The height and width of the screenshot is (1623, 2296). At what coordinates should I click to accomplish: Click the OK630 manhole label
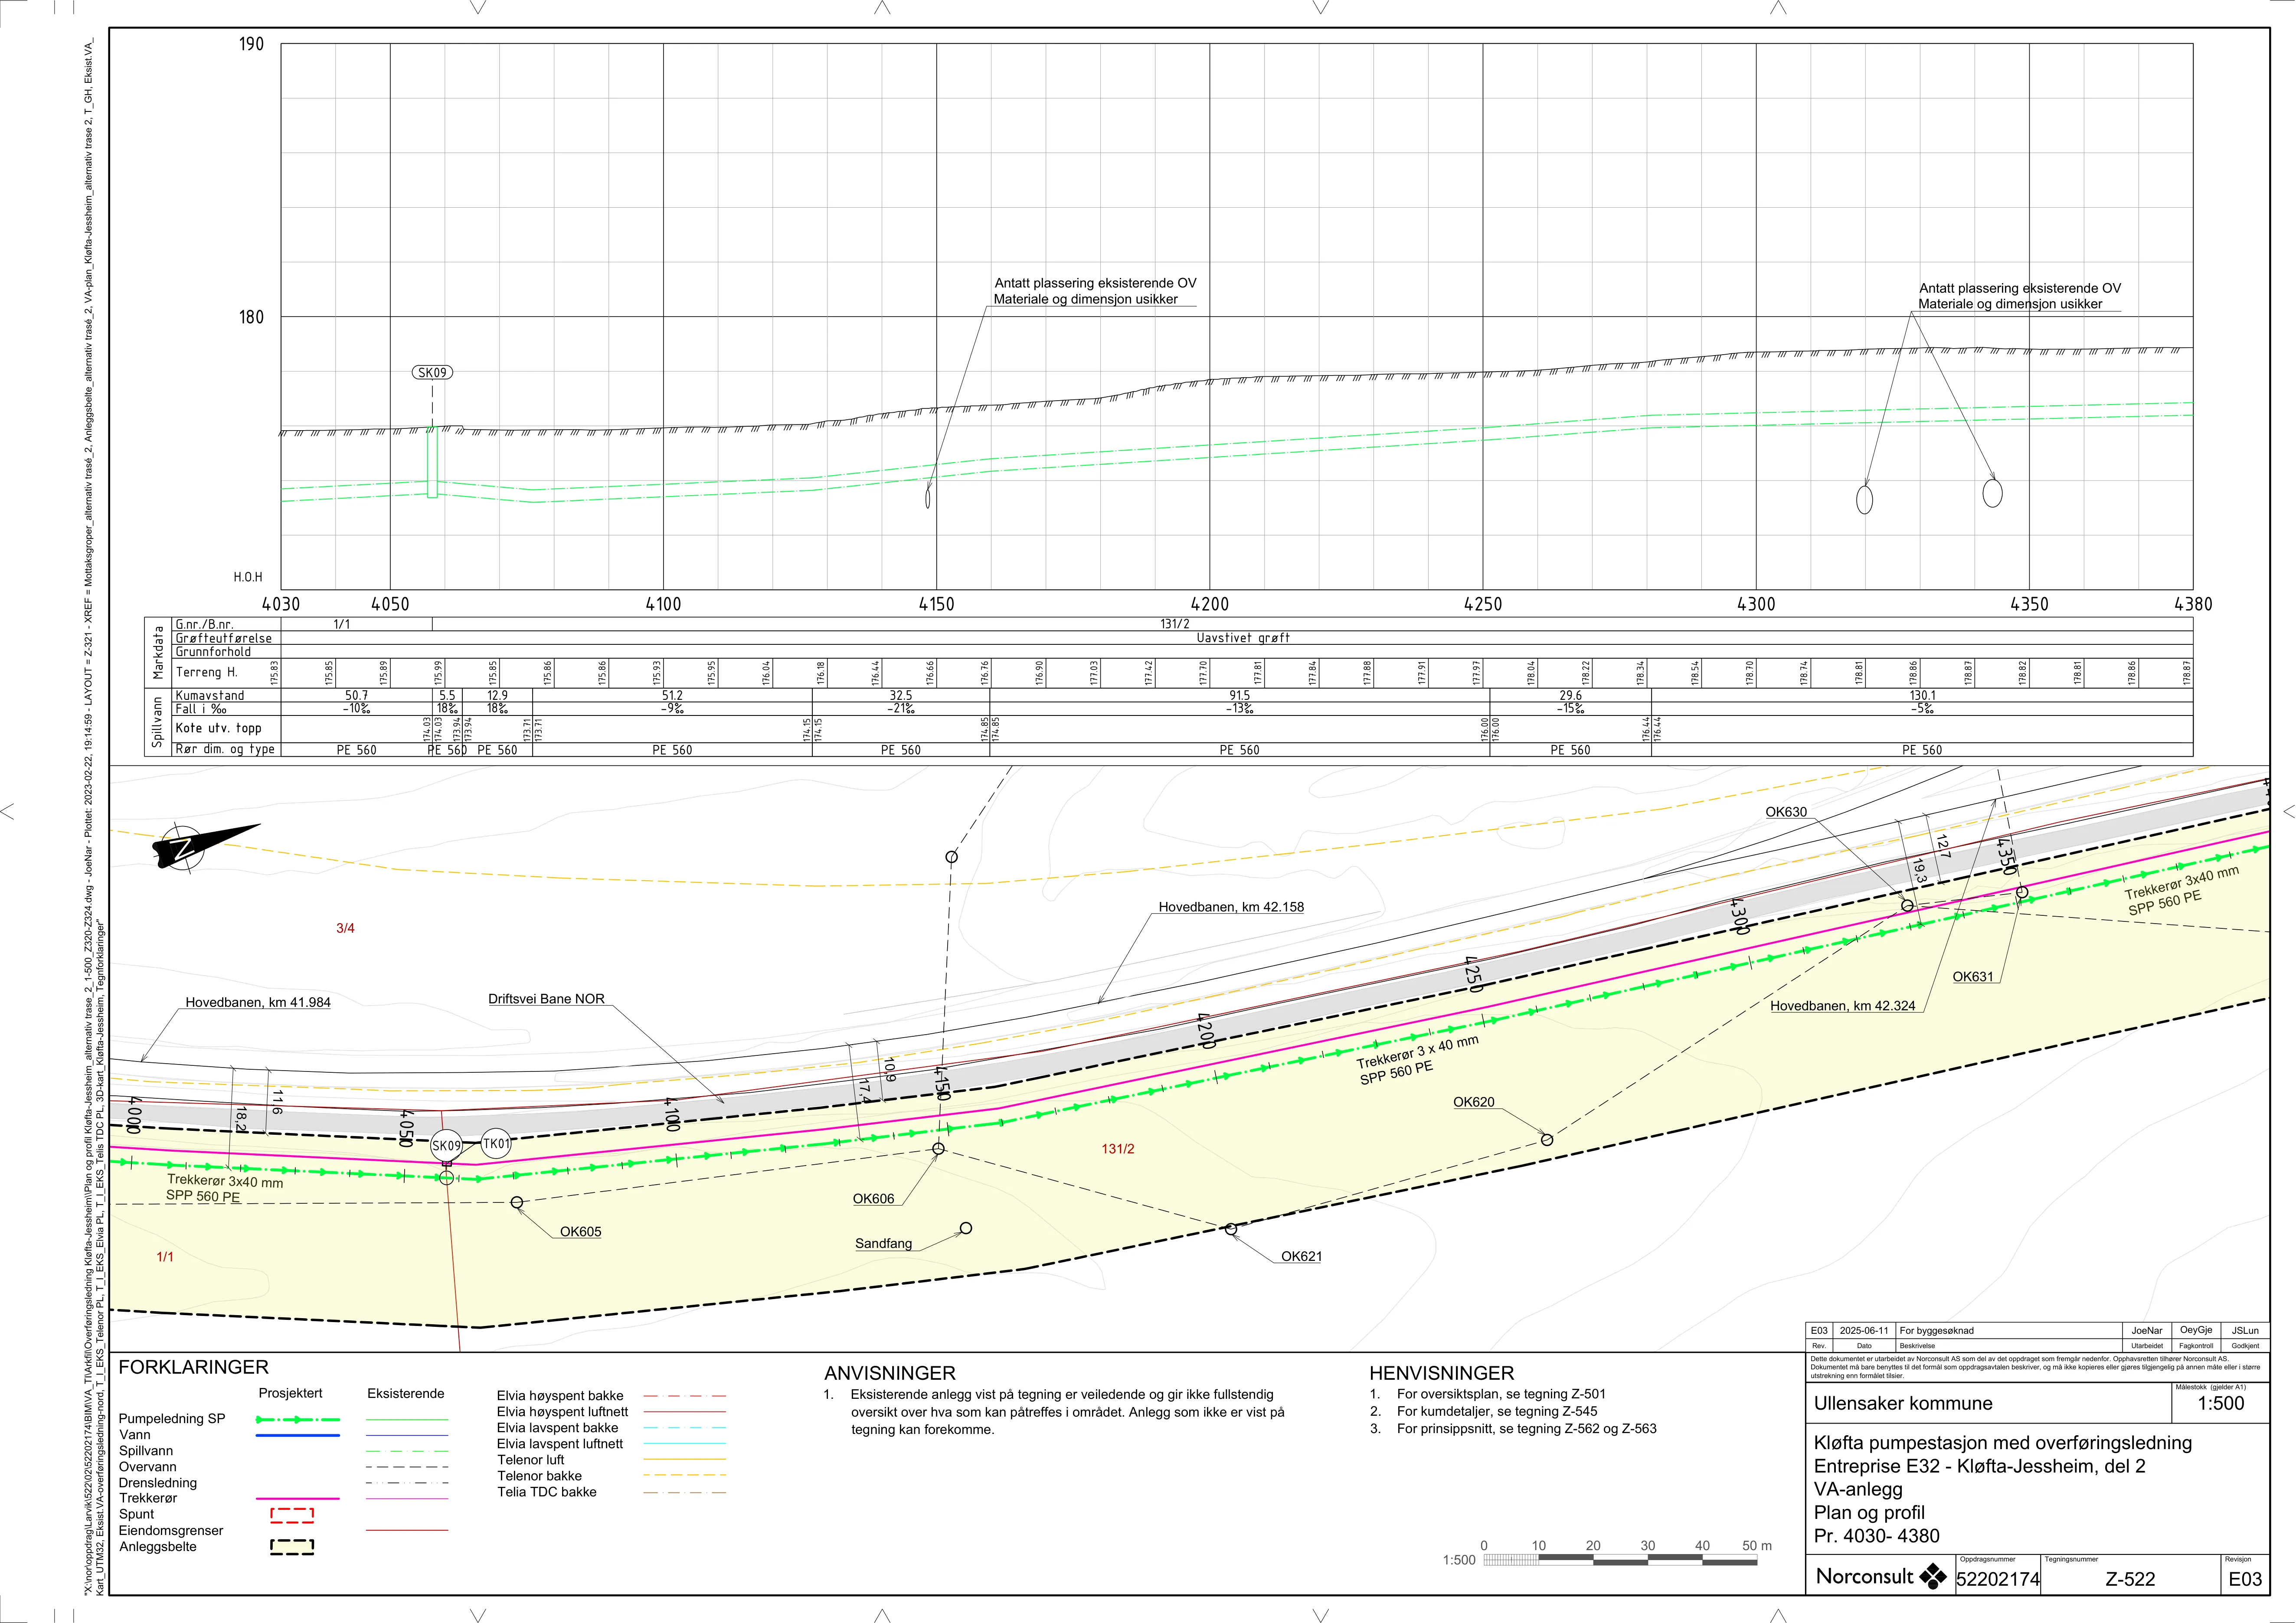point(1786,812)
